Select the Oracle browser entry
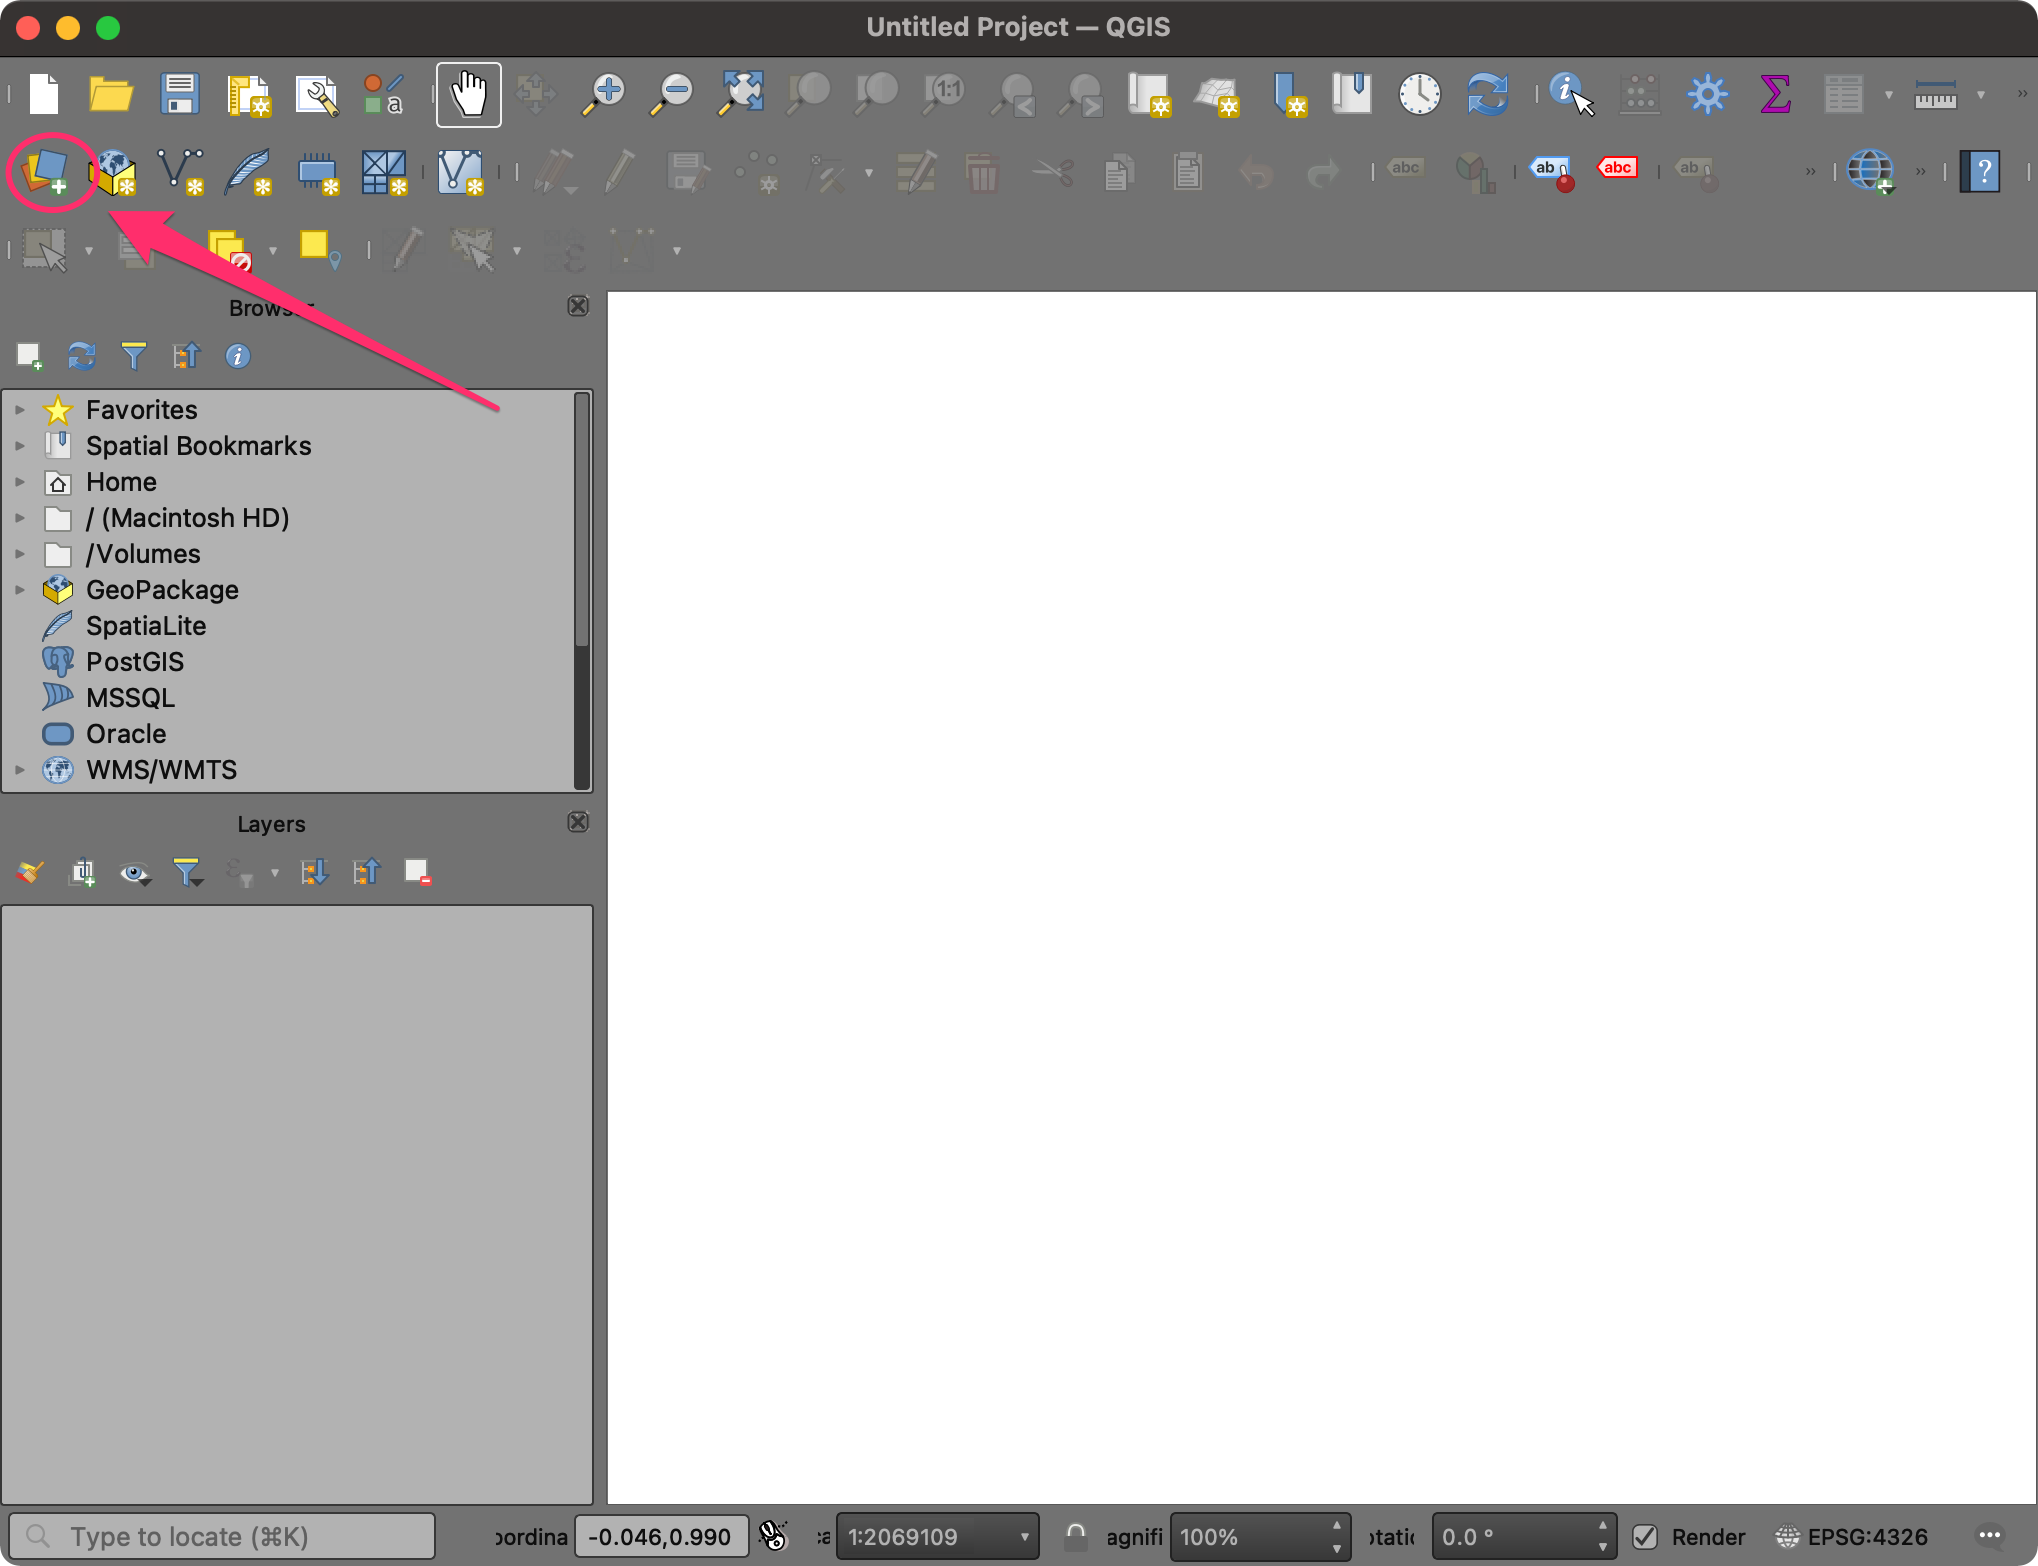The height and width of the screenshot is (1566, 2038). pyautogui.click(x=126, y=734)
